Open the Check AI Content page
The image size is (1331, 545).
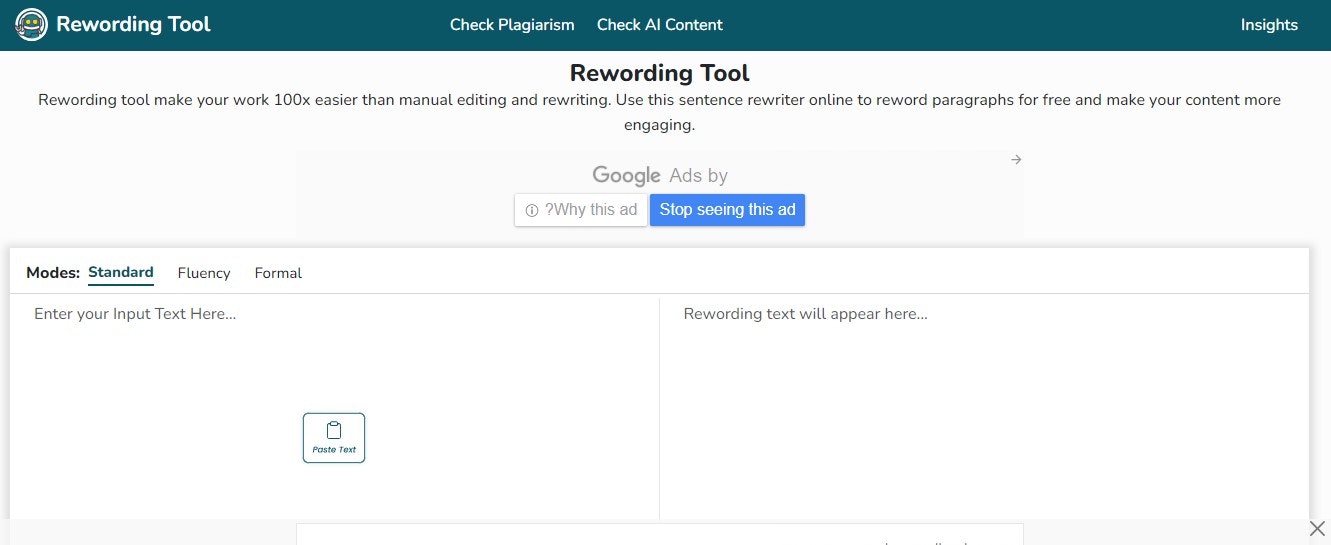pyautogui.click(x=660, y=25)
